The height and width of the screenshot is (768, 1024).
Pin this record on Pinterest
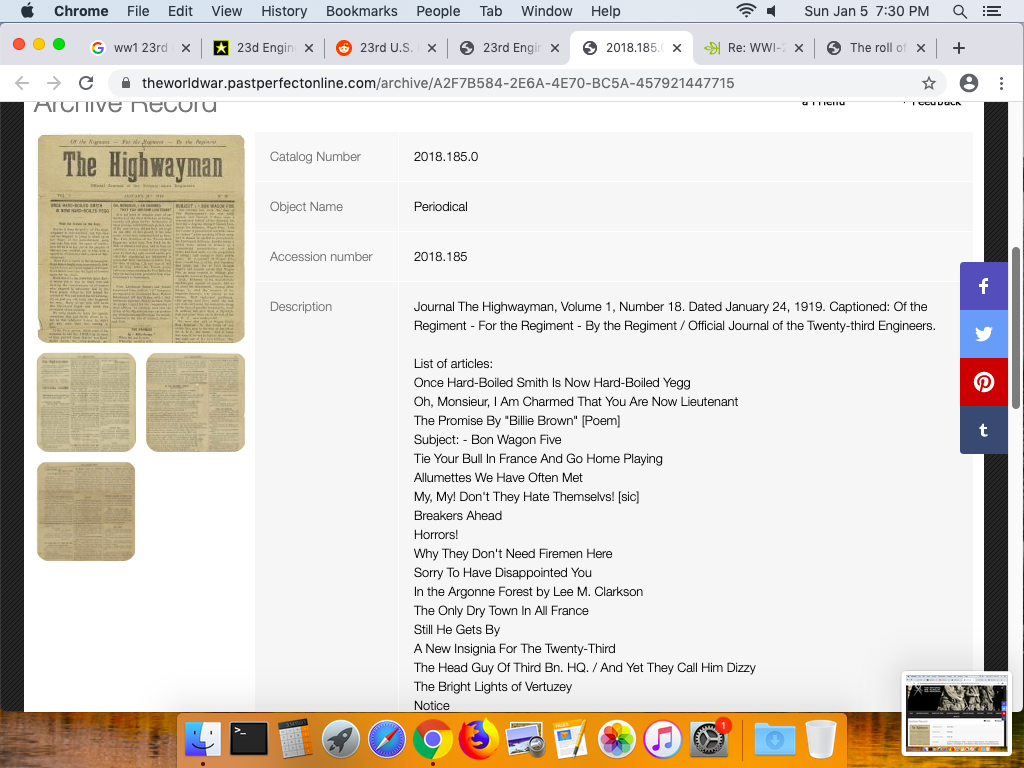point(984,382)
